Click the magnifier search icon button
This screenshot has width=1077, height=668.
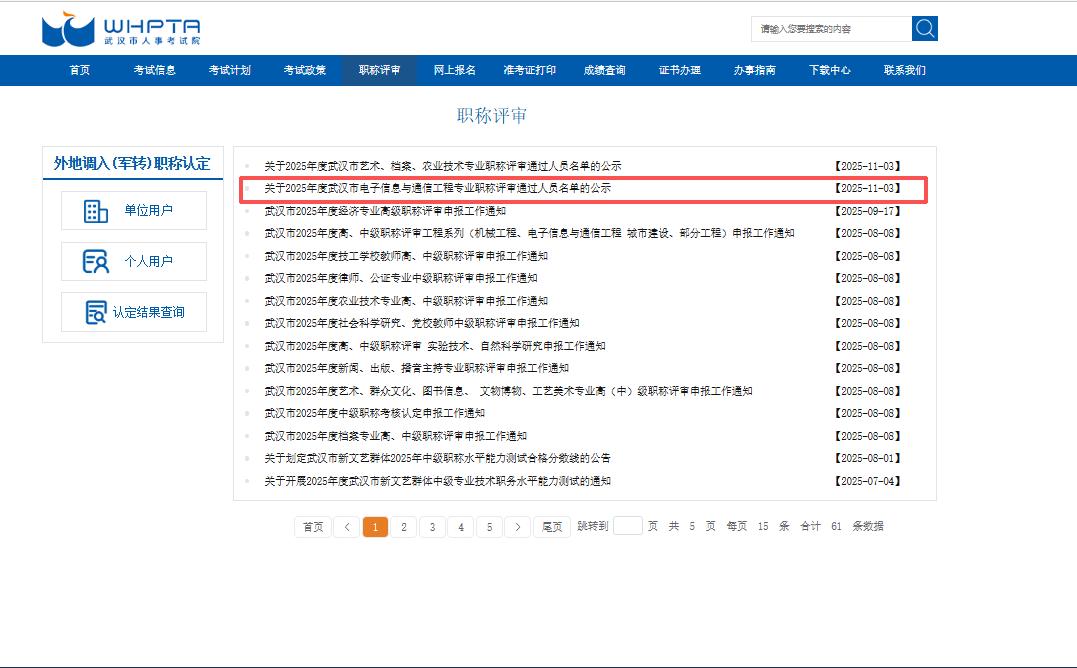click(924, 29)
